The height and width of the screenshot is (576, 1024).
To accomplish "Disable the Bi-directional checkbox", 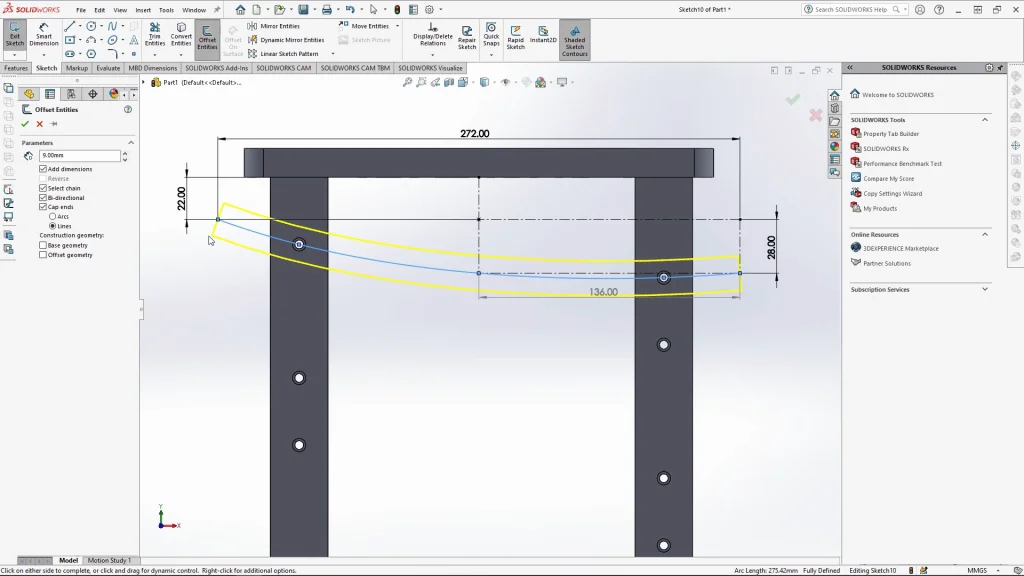I will coord(43,198).
